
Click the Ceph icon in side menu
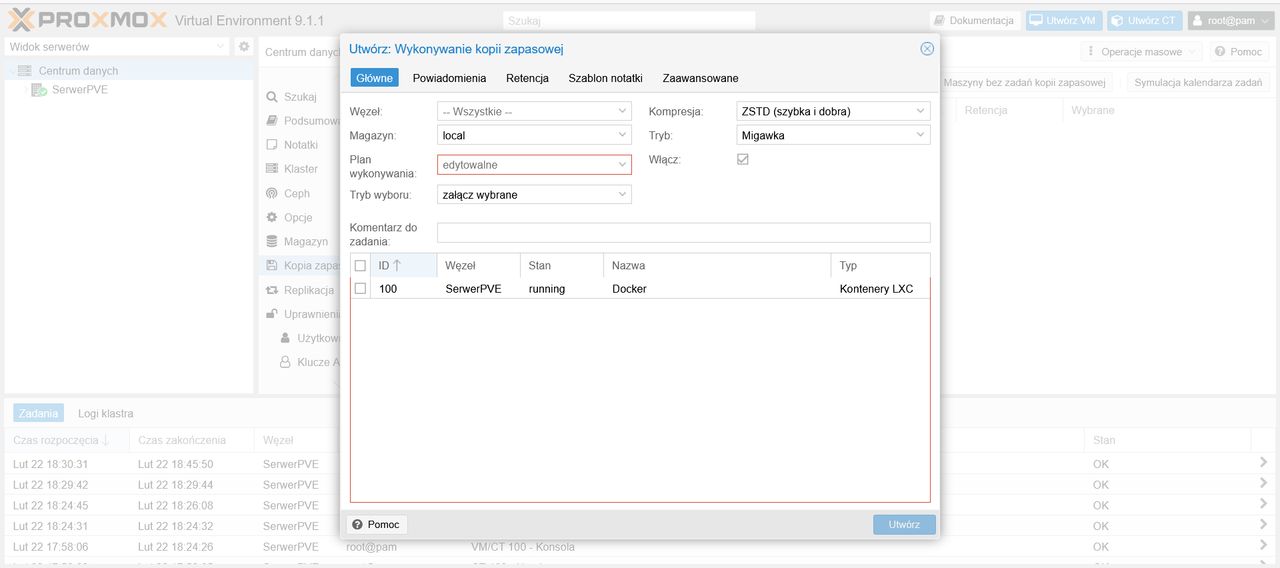[x=272, y=194]
